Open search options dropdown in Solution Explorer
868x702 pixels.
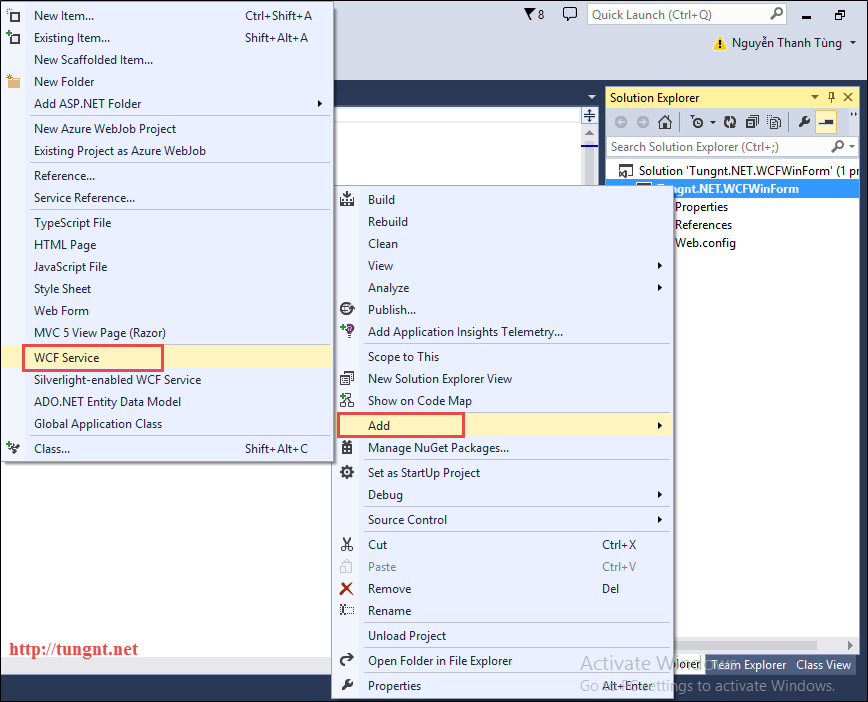(x=852, y=147)
